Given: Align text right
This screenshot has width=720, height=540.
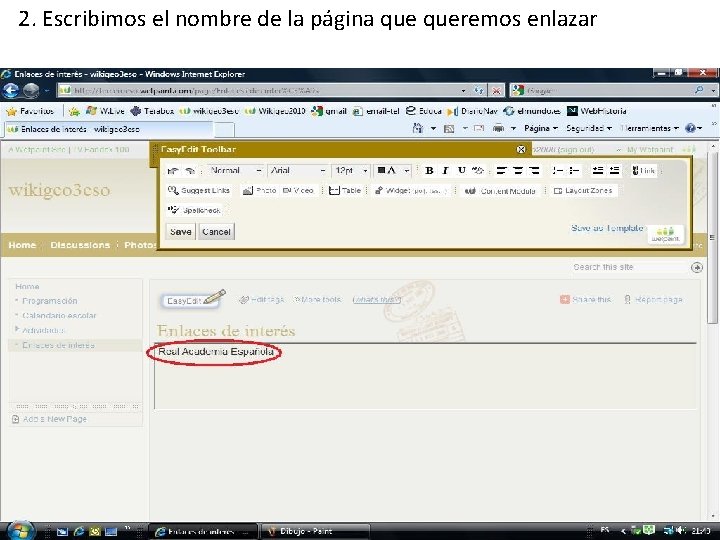Looking at the screenshot, I should coord(534,170).
